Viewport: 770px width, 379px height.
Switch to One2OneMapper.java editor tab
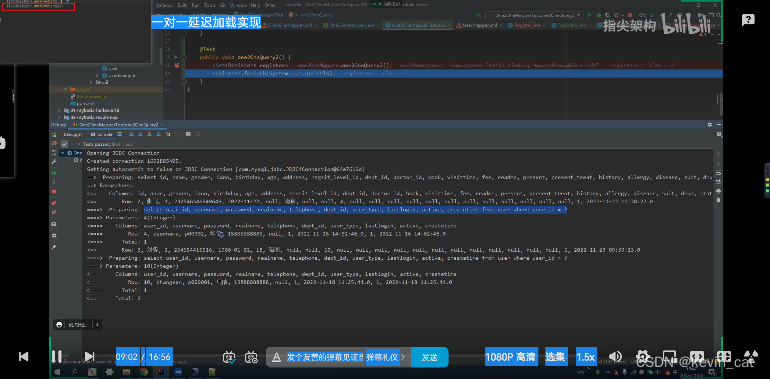coord(351,25)
